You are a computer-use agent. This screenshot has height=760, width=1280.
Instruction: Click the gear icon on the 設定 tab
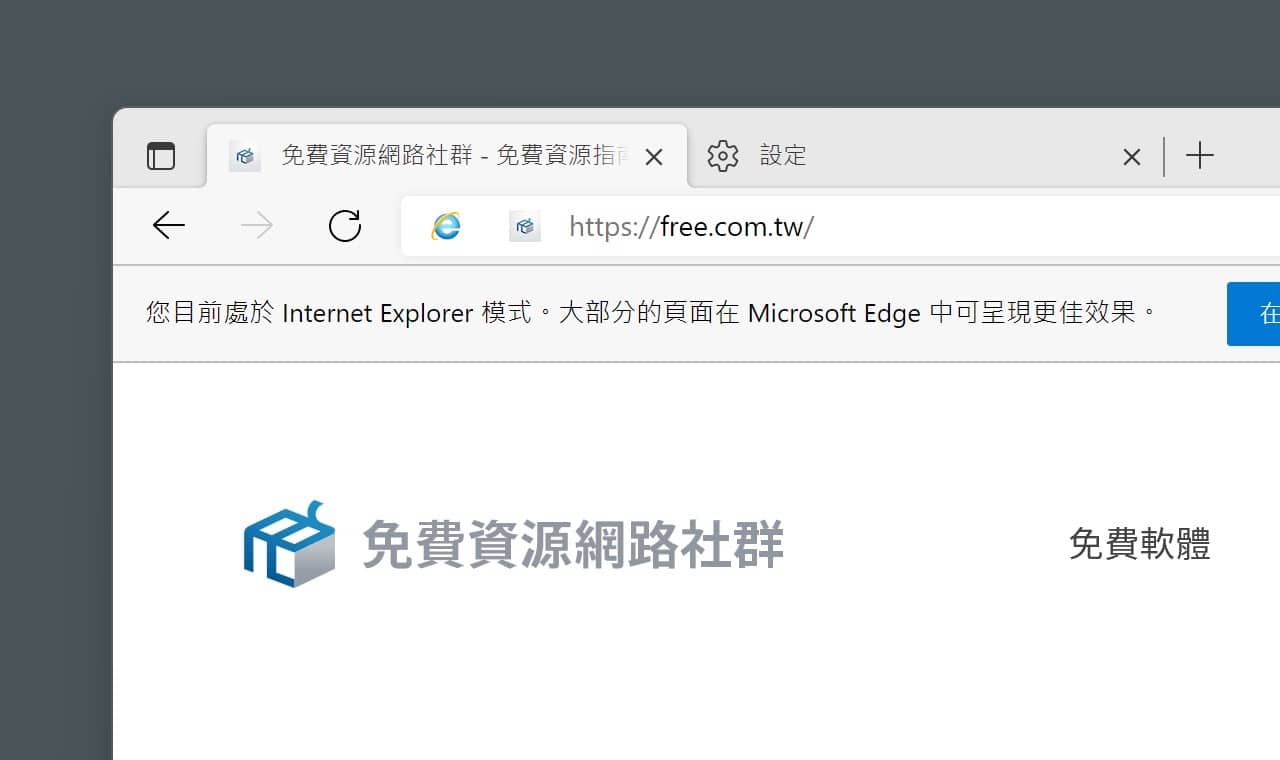pyautogui.click(x=723, y=156)
